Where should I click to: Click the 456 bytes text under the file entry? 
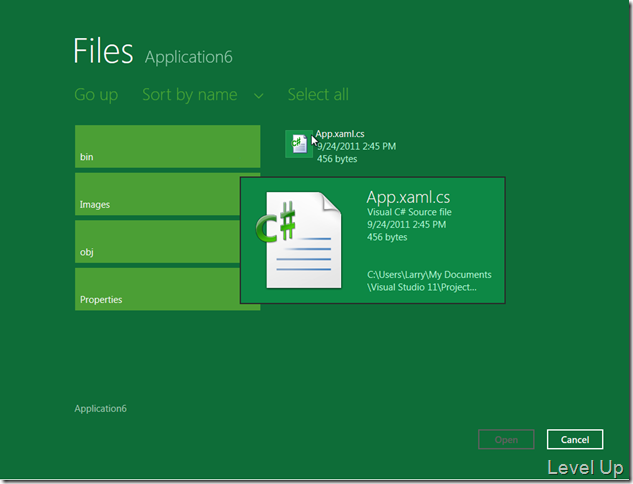point(337,159)
